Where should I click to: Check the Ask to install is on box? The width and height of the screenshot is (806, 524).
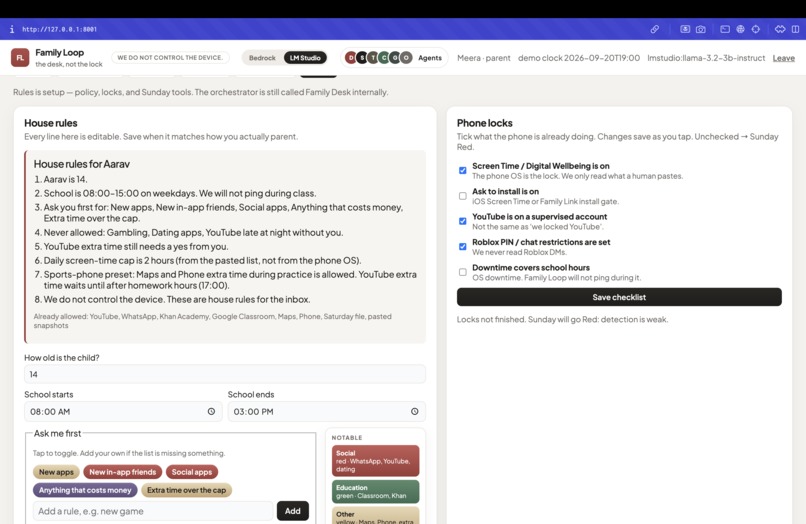point(463,196)
